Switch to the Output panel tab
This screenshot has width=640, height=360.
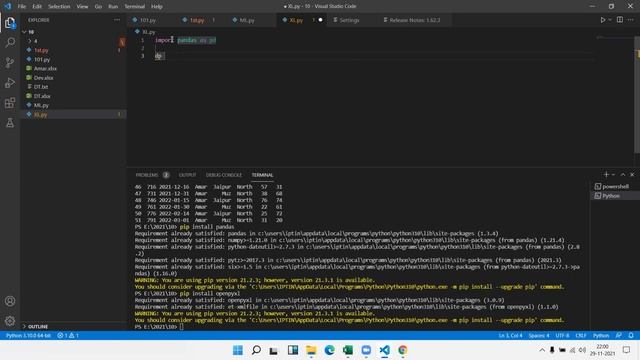click(x=187, y=175)
